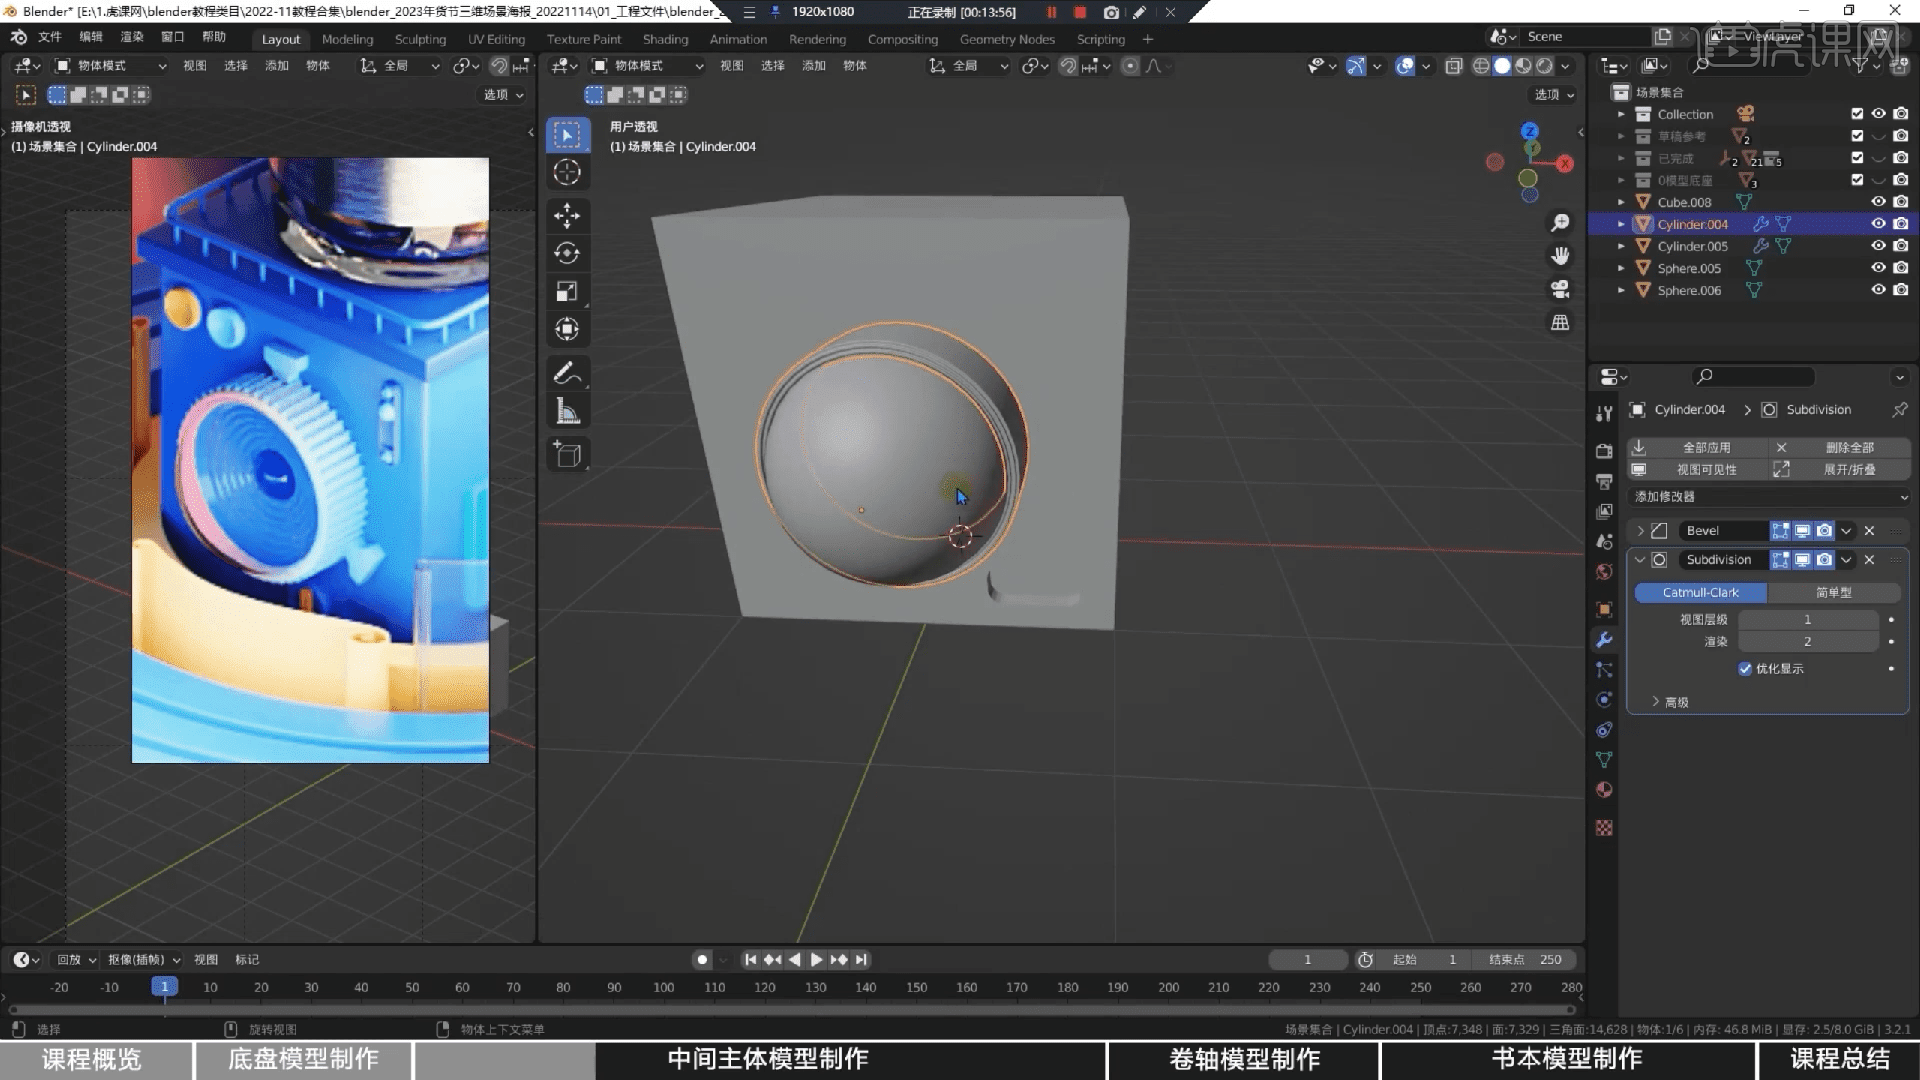Open the Output properties printer icon tab

1604,481
